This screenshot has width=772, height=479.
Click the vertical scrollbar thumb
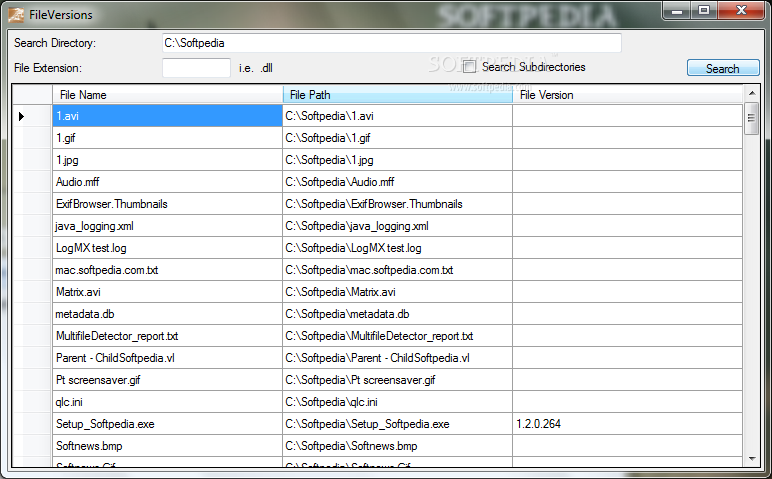click(751, 118)
